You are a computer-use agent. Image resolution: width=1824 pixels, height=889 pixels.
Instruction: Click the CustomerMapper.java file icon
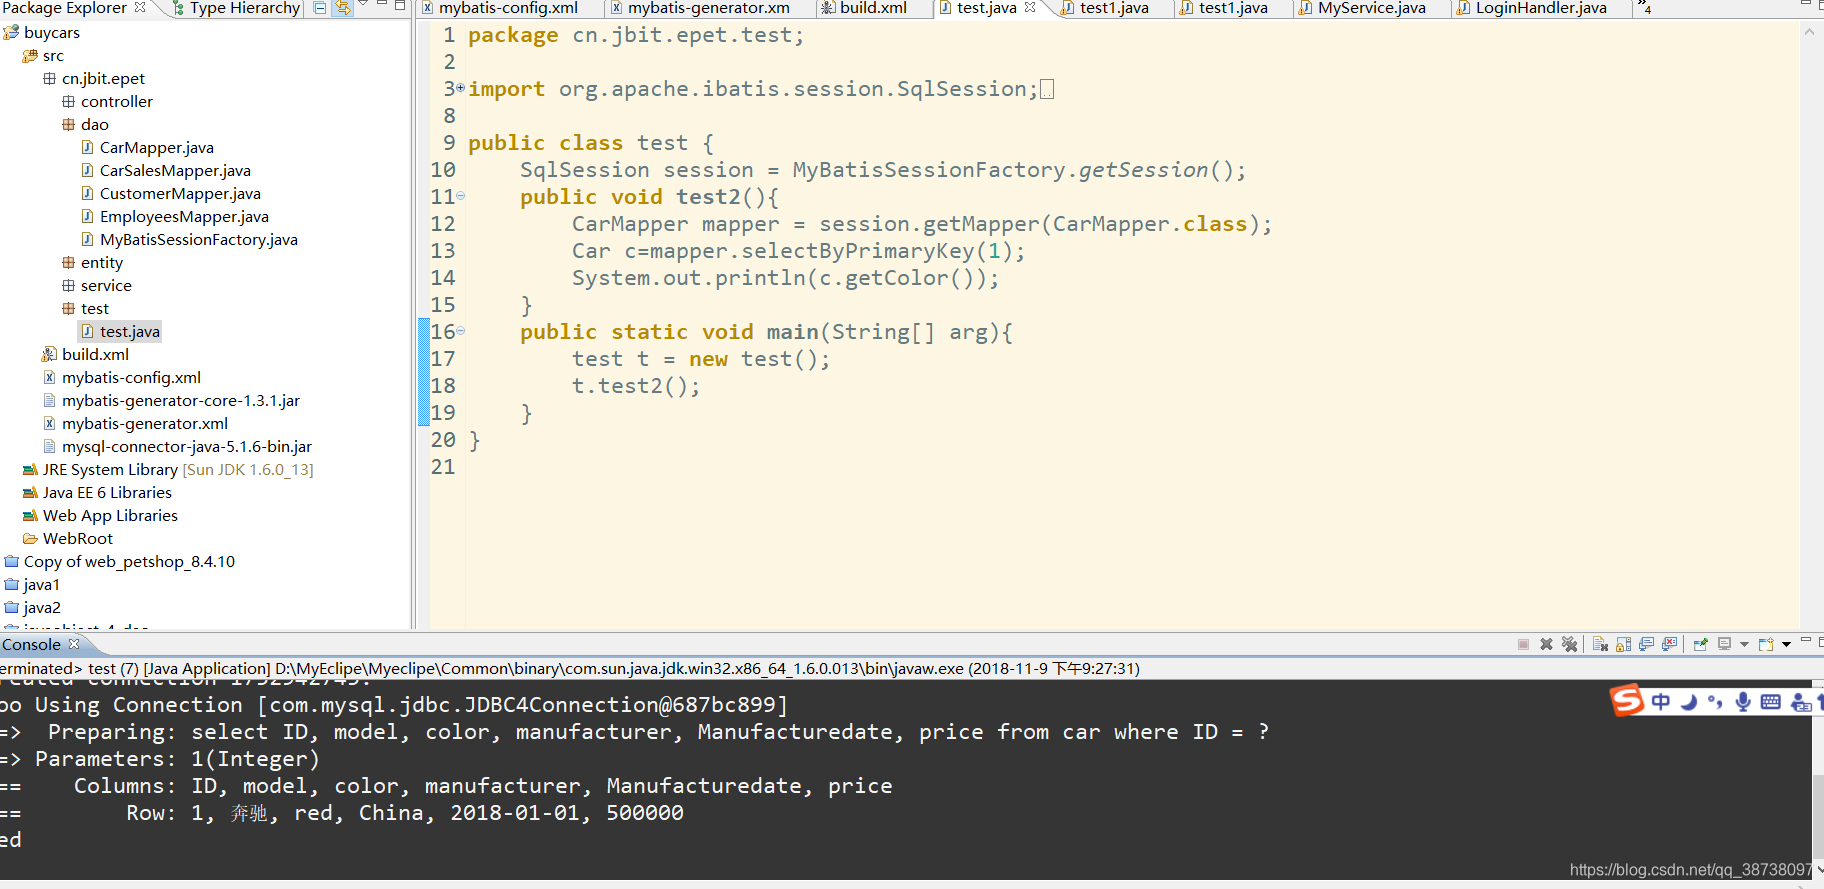coord(87,194)
